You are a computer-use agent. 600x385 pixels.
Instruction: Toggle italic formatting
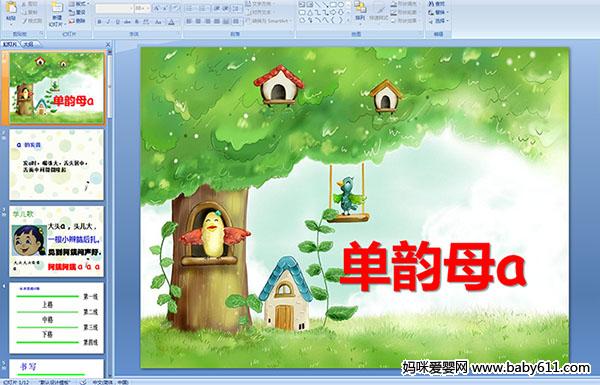[108, 22]
